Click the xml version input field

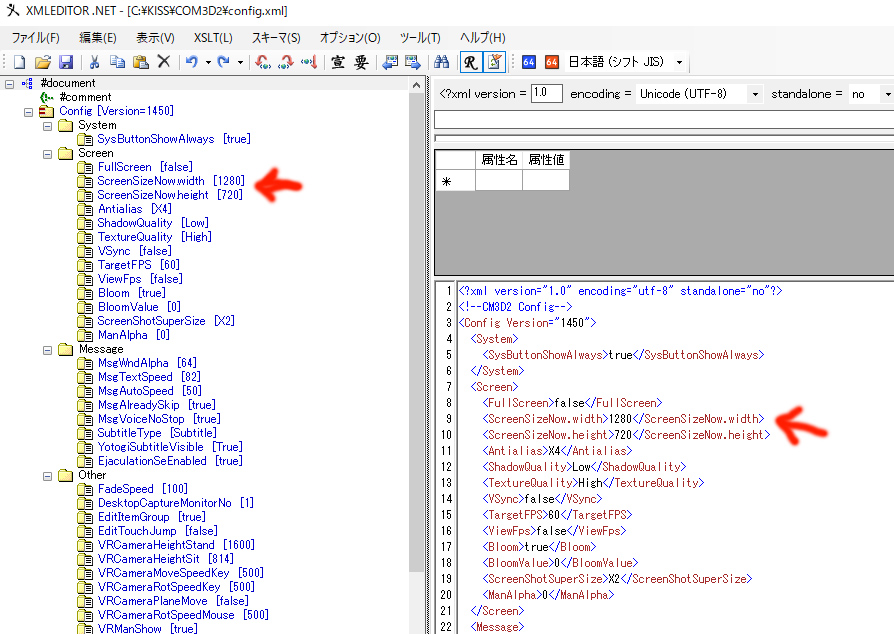(546, 93)
